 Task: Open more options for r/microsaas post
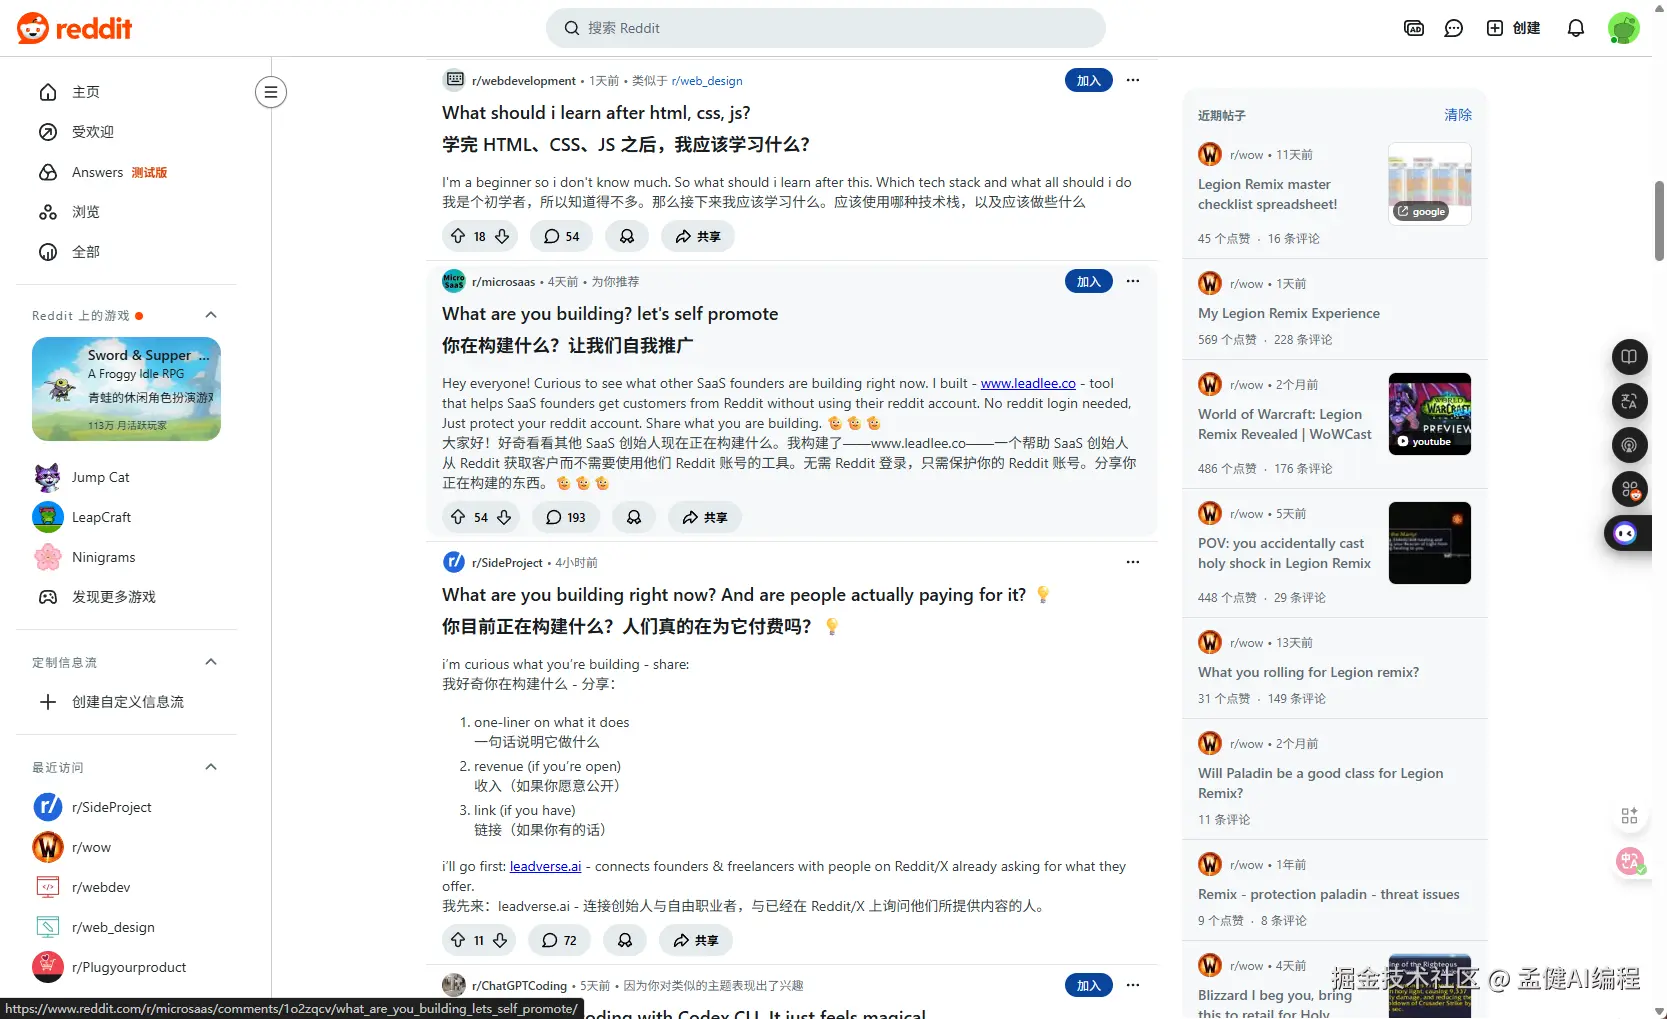pos(1133,281)
